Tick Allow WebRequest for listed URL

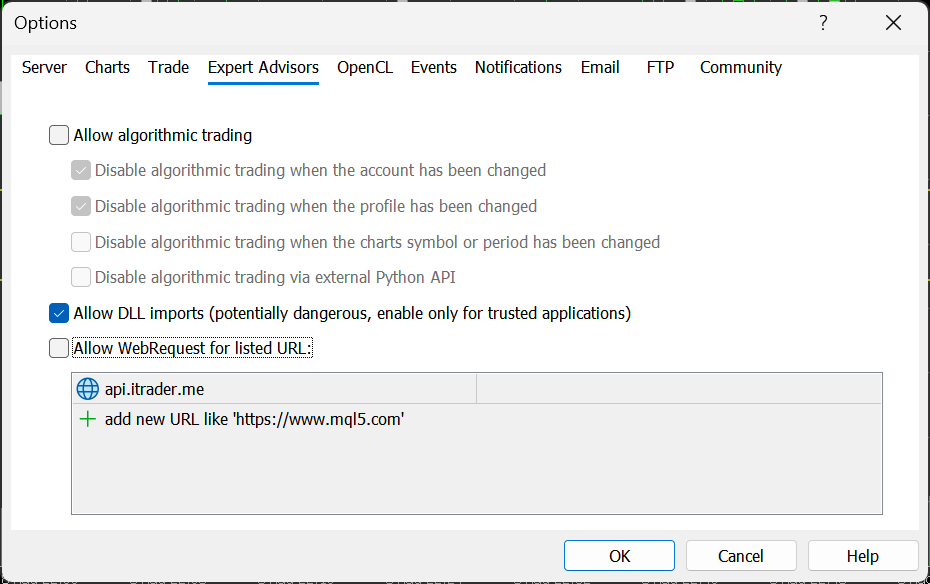pyautogui.click(x=59, y=348)
